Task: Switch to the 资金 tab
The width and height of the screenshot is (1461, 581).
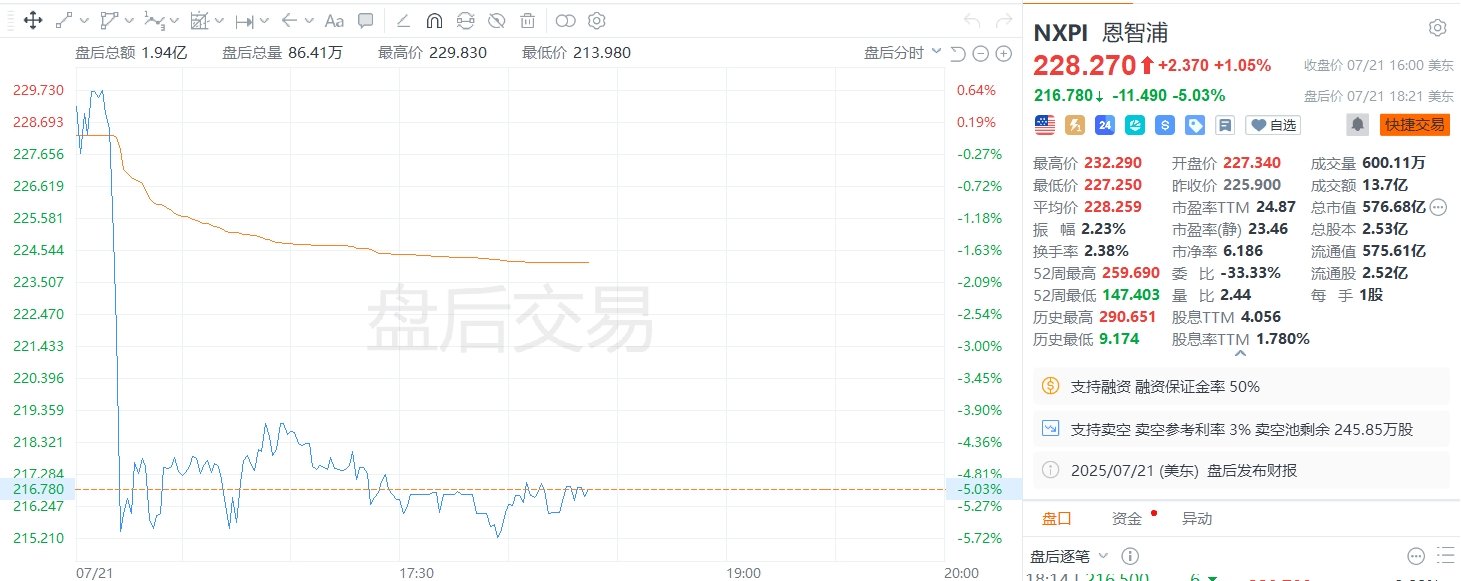Action: click(1127, 518)
